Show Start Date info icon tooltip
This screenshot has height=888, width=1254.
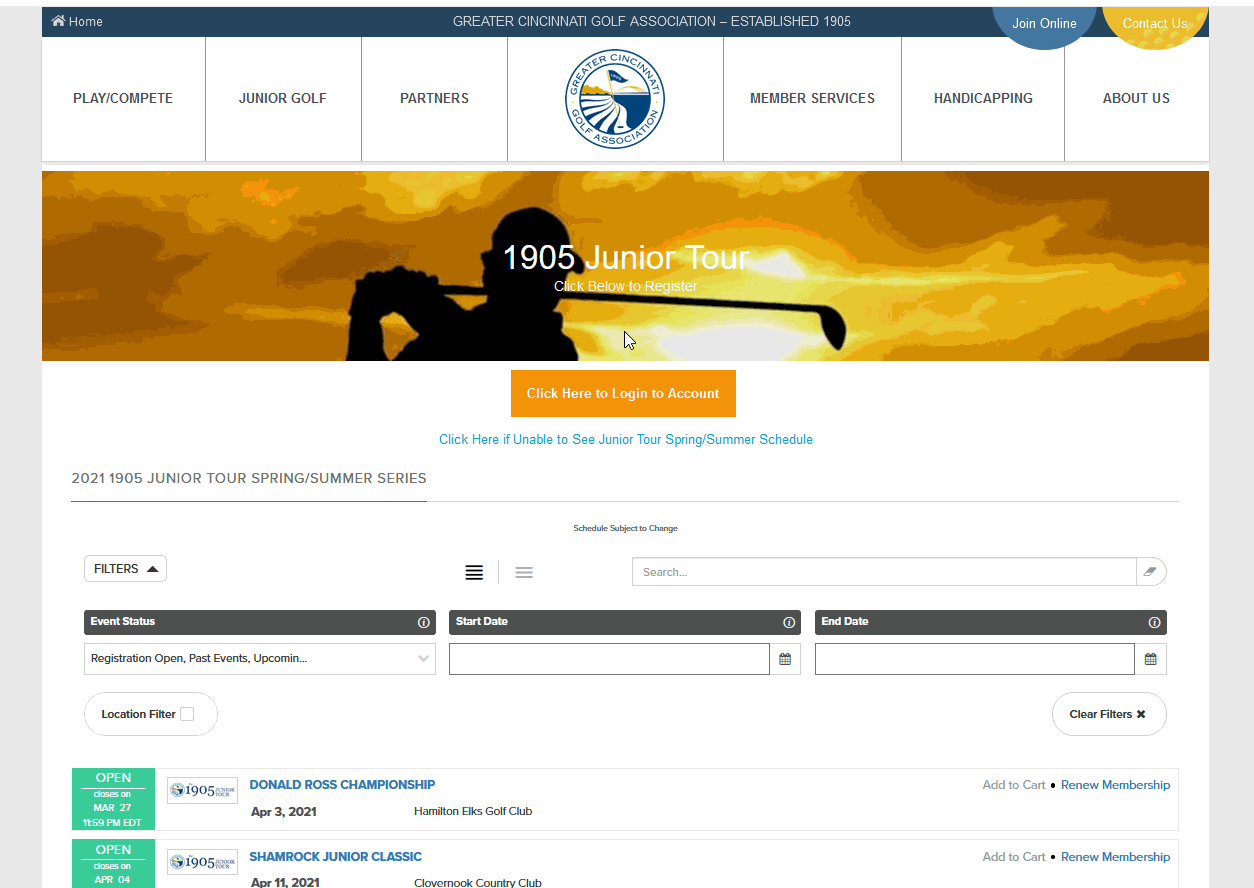coord(789,622)
